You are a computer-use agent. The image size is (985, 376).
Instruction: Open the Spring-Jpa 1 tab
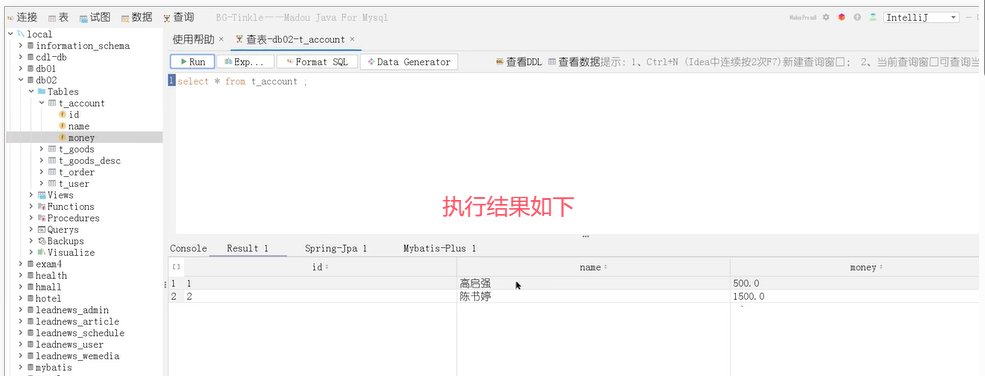(x=335, y=249)
